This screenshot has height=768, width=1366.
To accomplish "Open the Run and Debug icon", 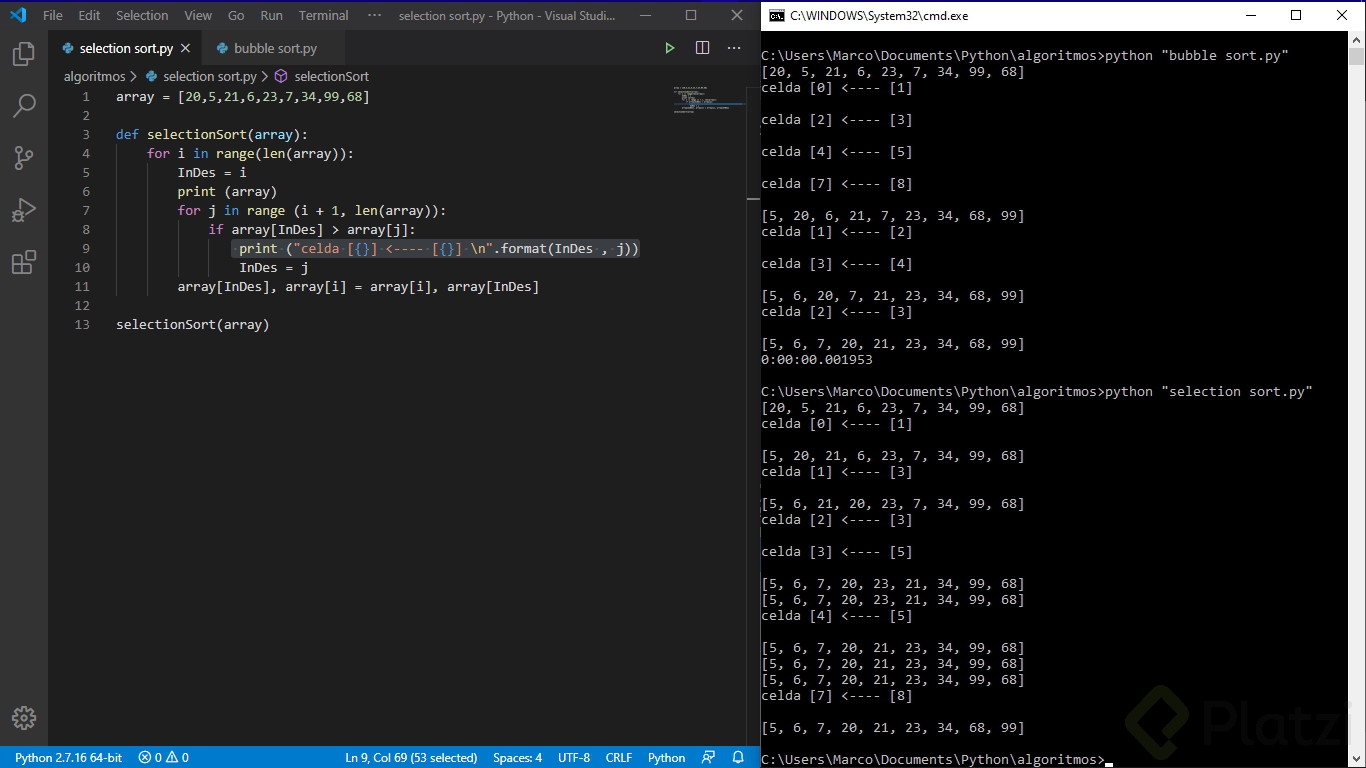I will click(x=23, y=209).
